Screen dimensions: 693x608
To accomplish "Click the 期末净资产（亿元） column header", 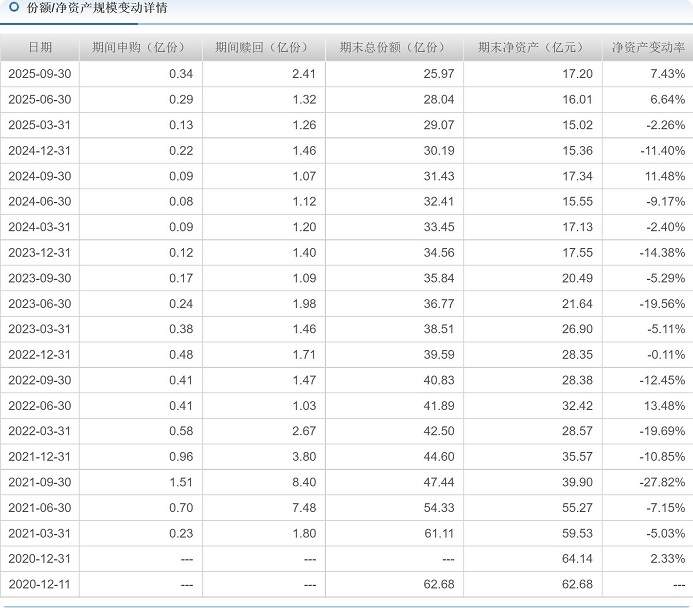I will click(532, 47).
